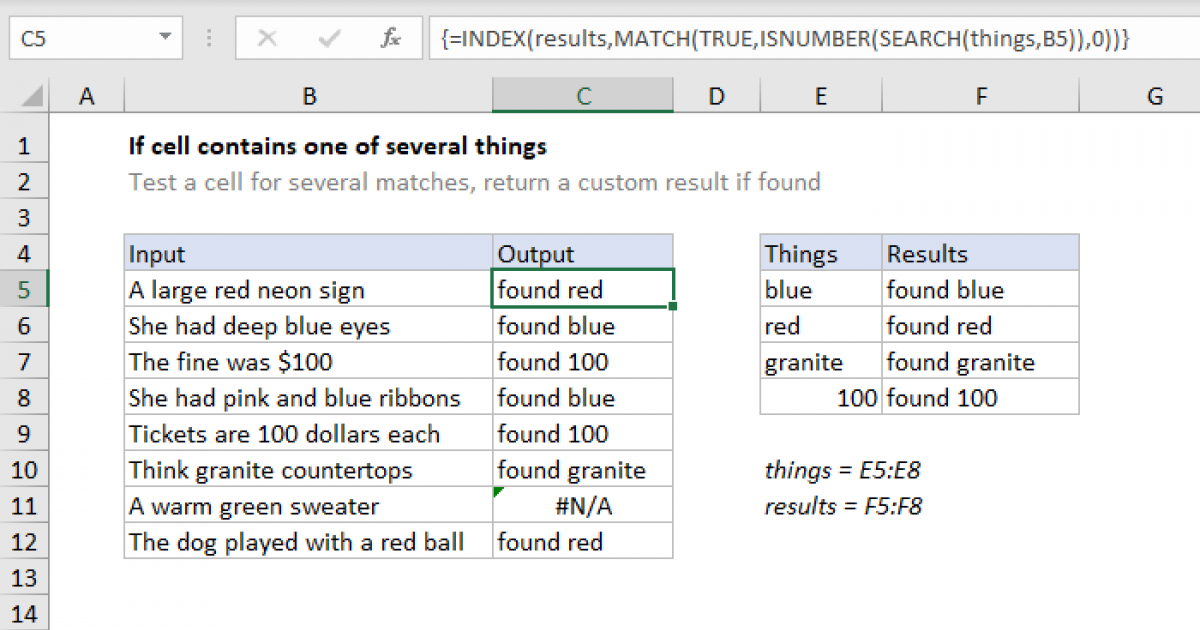Click the 'found 100' cell in the Results column
Screen dimensions: 1200x630
click(980, 397)
